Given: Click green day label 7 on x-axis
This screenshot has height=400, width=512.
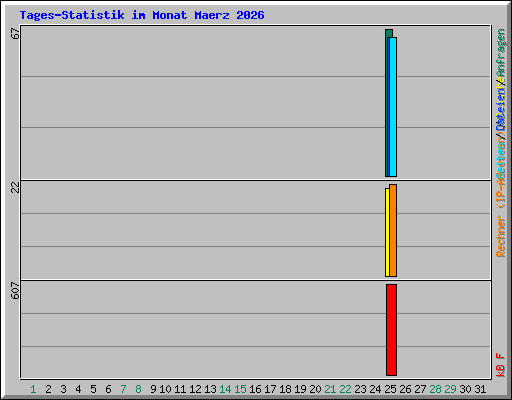Looking at the screenshot, I should 123,389.
